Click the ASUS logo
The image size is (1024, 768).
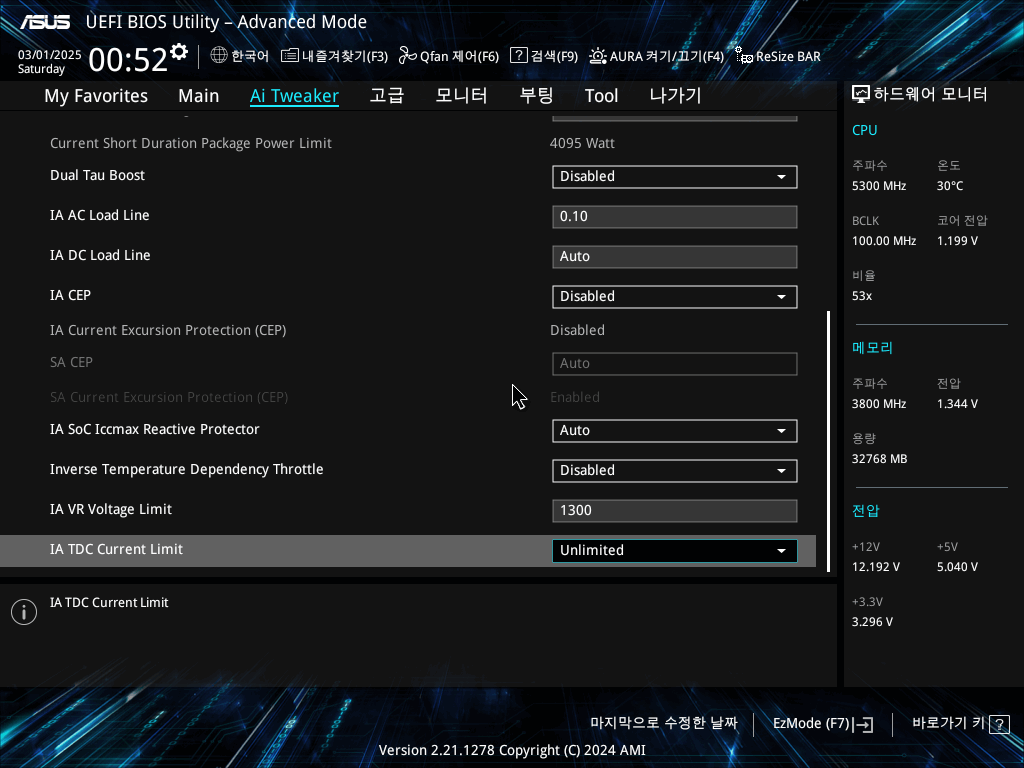coord(44,22)
